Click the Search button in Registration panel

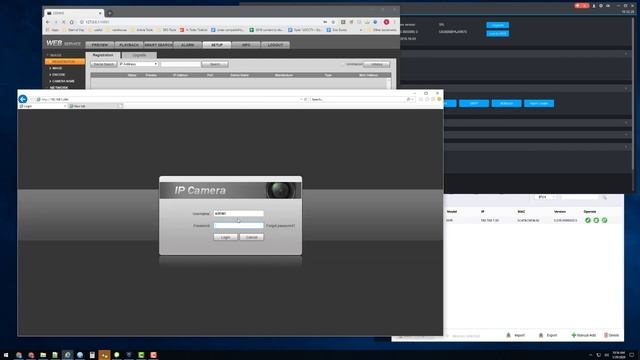coord(215,64)
